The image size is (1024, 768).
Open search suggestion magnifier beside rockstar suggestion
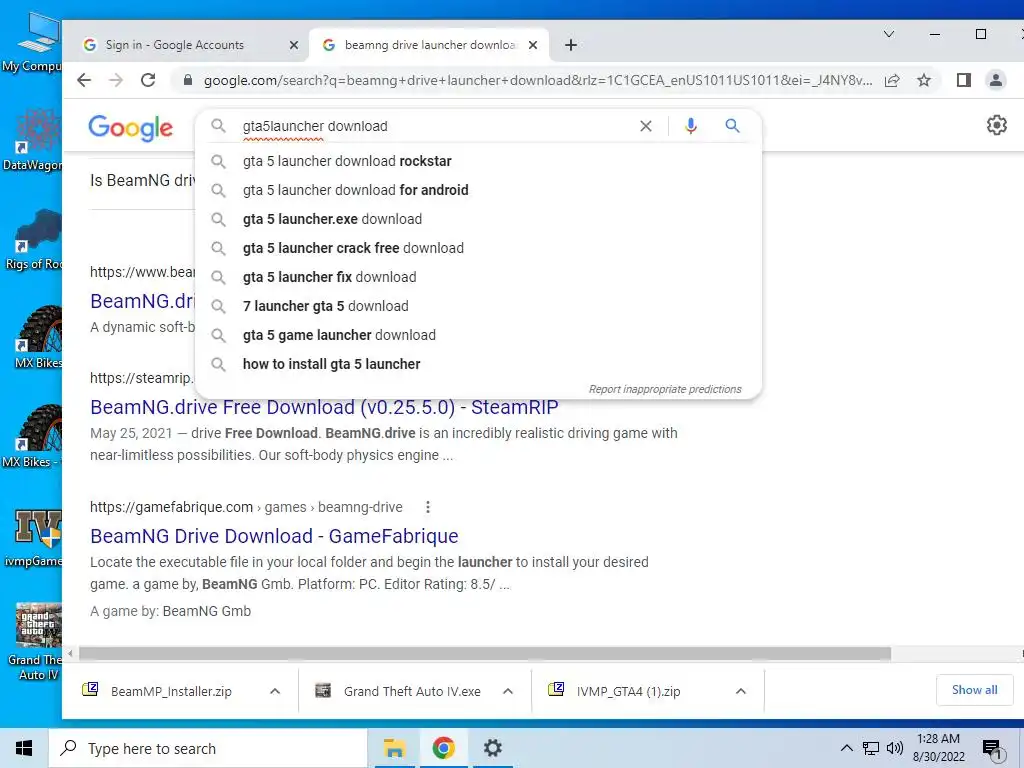[x=218, y=161]
